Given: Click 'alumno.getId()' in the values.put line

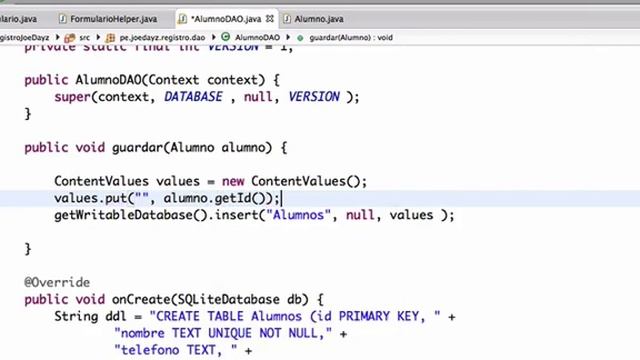Looking at the screenshot, I should pos(214,198).
